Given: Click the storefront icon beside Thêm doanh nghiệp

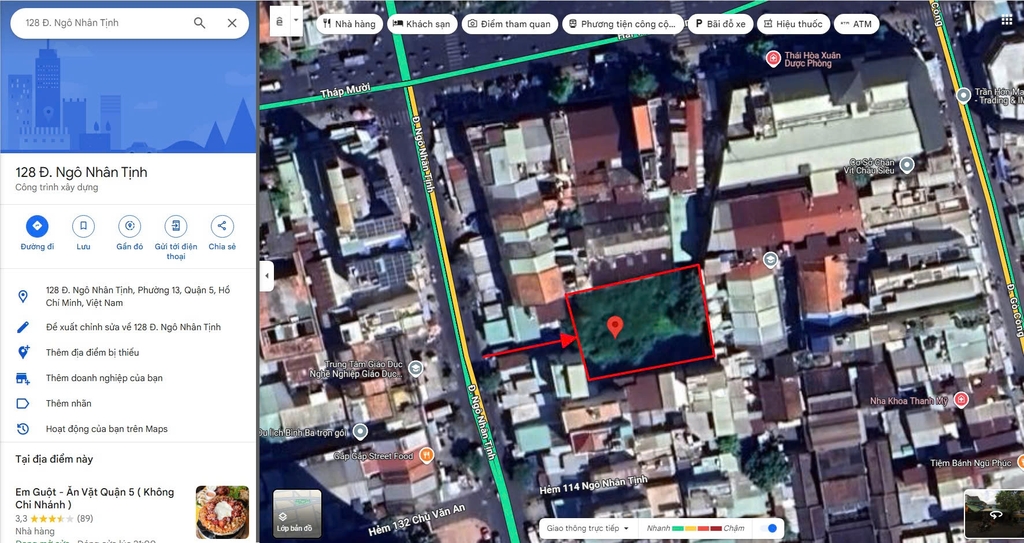Looking at the screenshot, I should [x=23, y=378].
